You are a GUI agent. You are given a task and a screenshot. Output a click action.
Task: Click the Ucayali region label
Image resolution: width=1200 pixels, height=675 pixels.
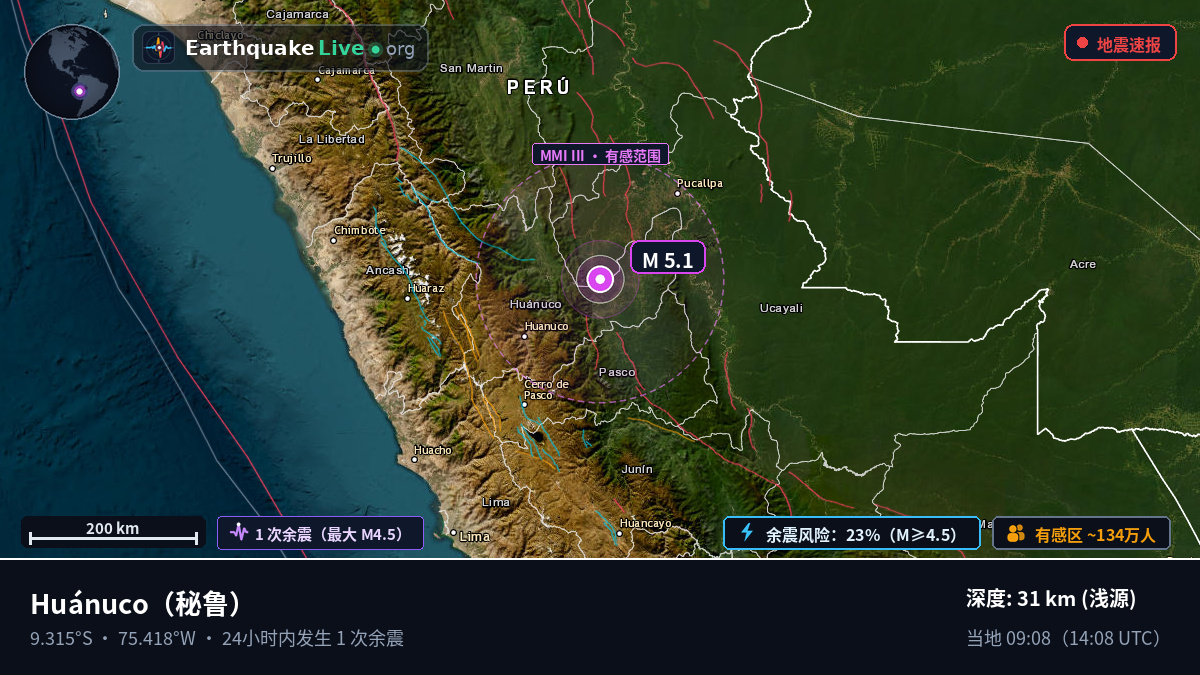click(781, 308)
